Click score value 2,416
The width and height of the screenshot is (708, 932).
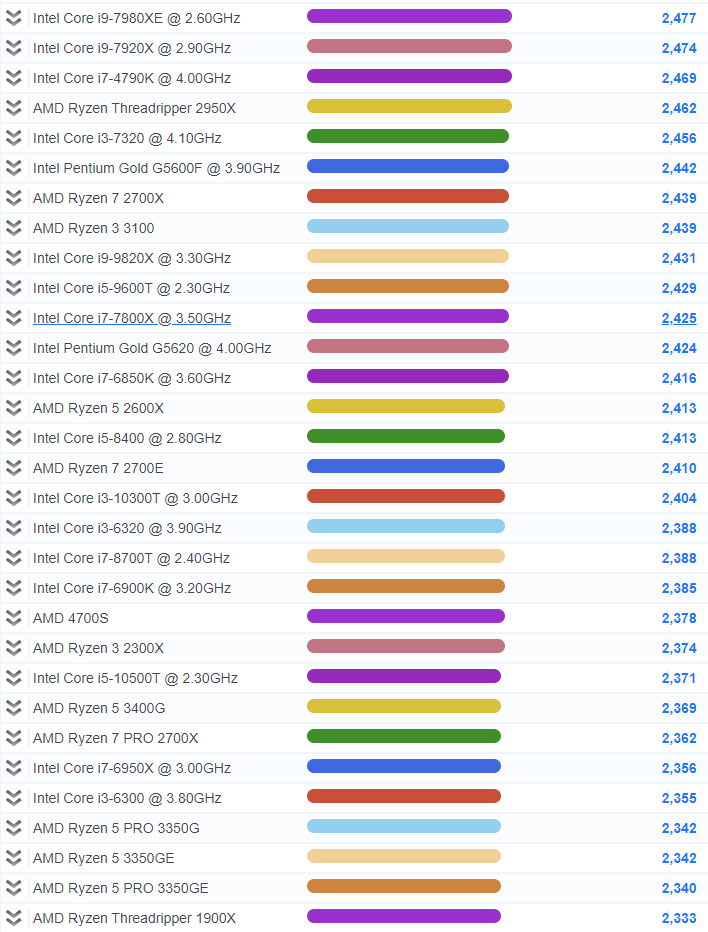(679, 379)
